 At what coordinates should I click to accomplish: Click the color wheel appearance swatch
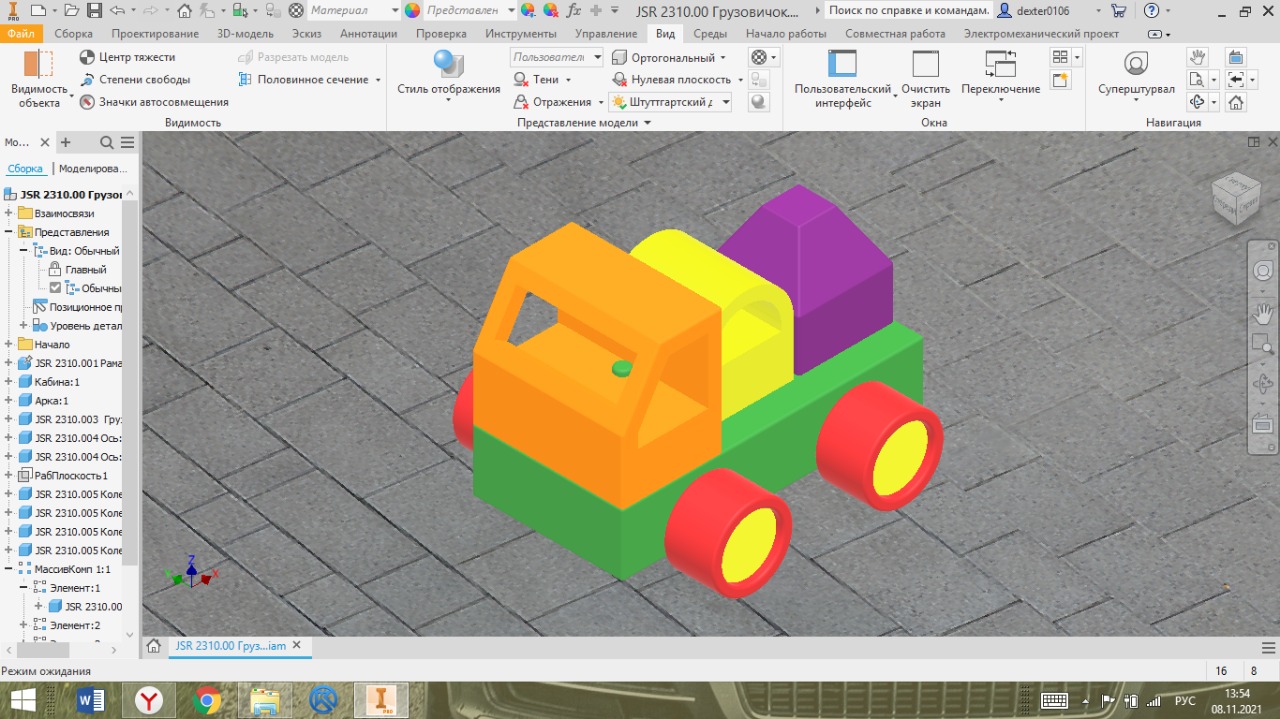coord(413,11)
